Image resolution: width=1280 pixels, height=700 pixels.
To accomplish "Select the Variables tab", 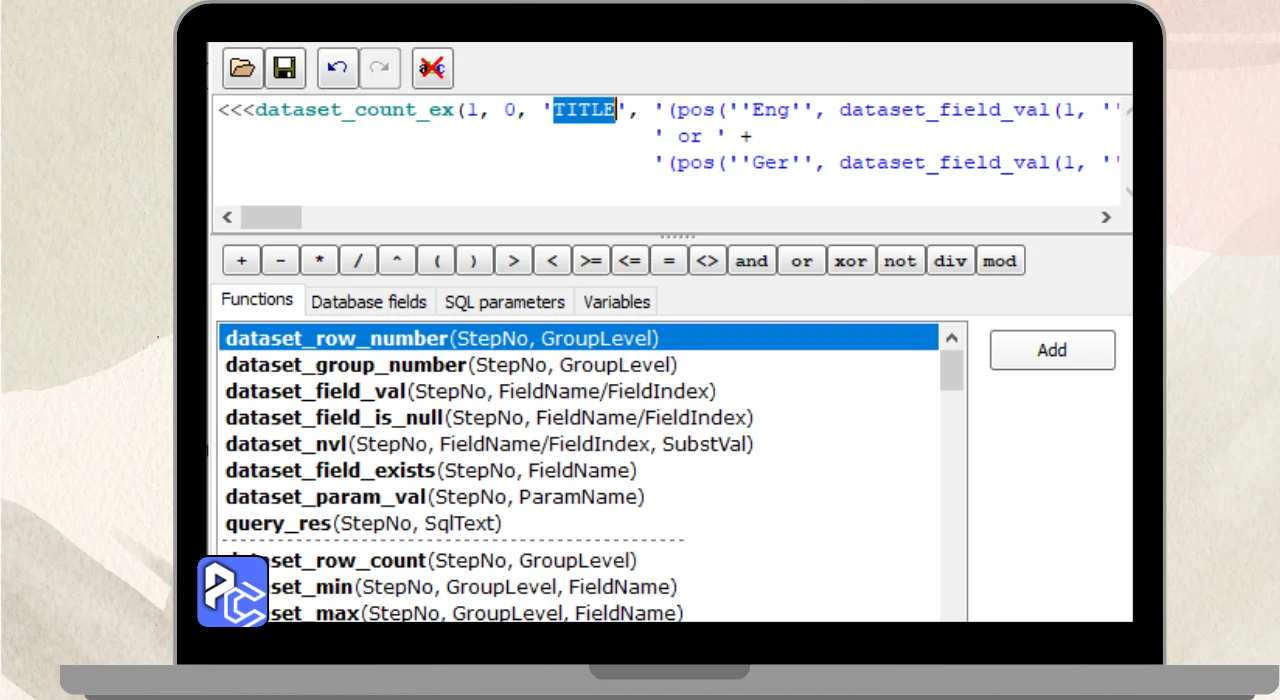I will pos(616,301).
